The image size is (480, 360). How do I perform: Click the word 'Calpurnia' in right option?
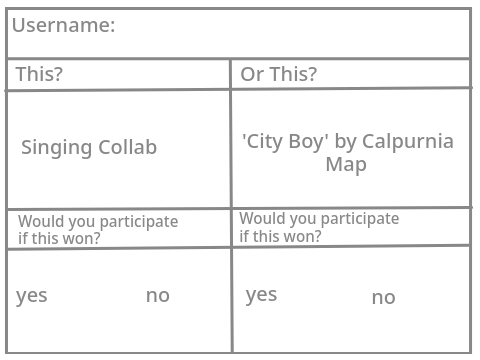pos(408,141)
